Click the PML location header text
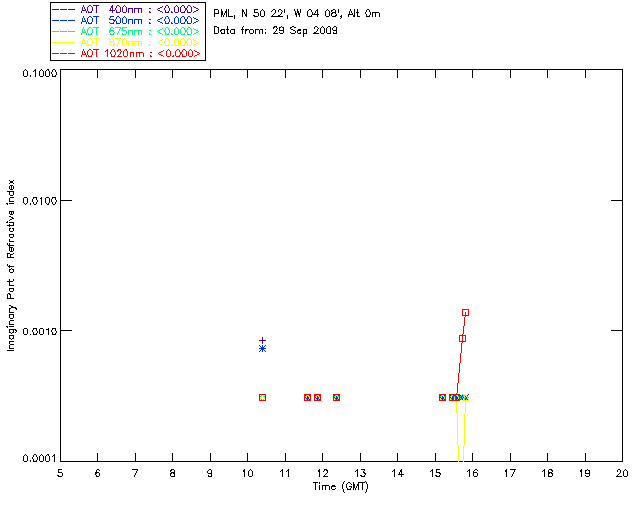Image resolution: width=640 pixels, height=512 pixels. coord(297,14)
